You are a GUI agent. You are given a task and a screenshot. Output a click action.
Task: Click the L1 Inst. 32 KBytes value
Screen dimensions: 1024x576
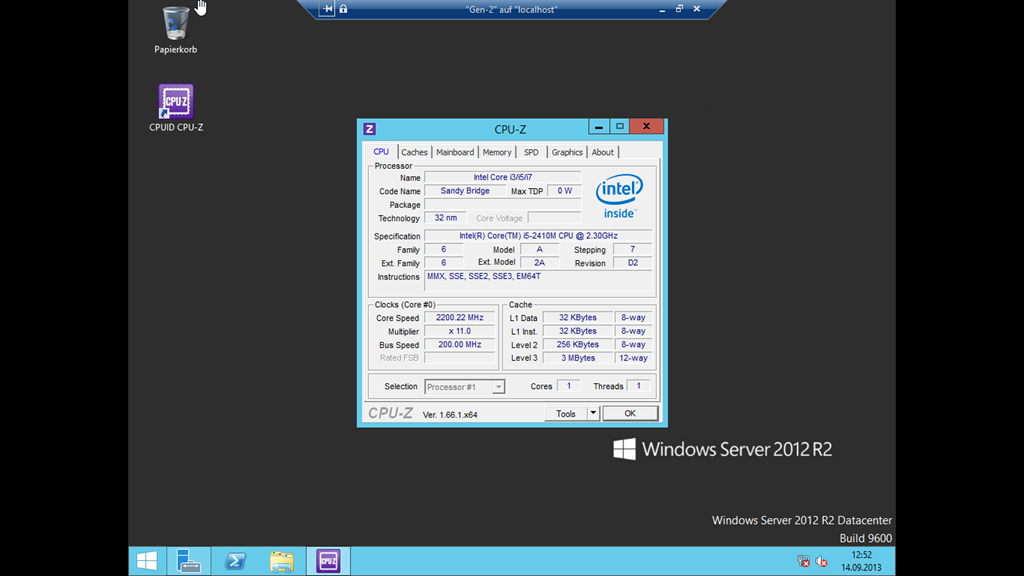tap(577, 331)
